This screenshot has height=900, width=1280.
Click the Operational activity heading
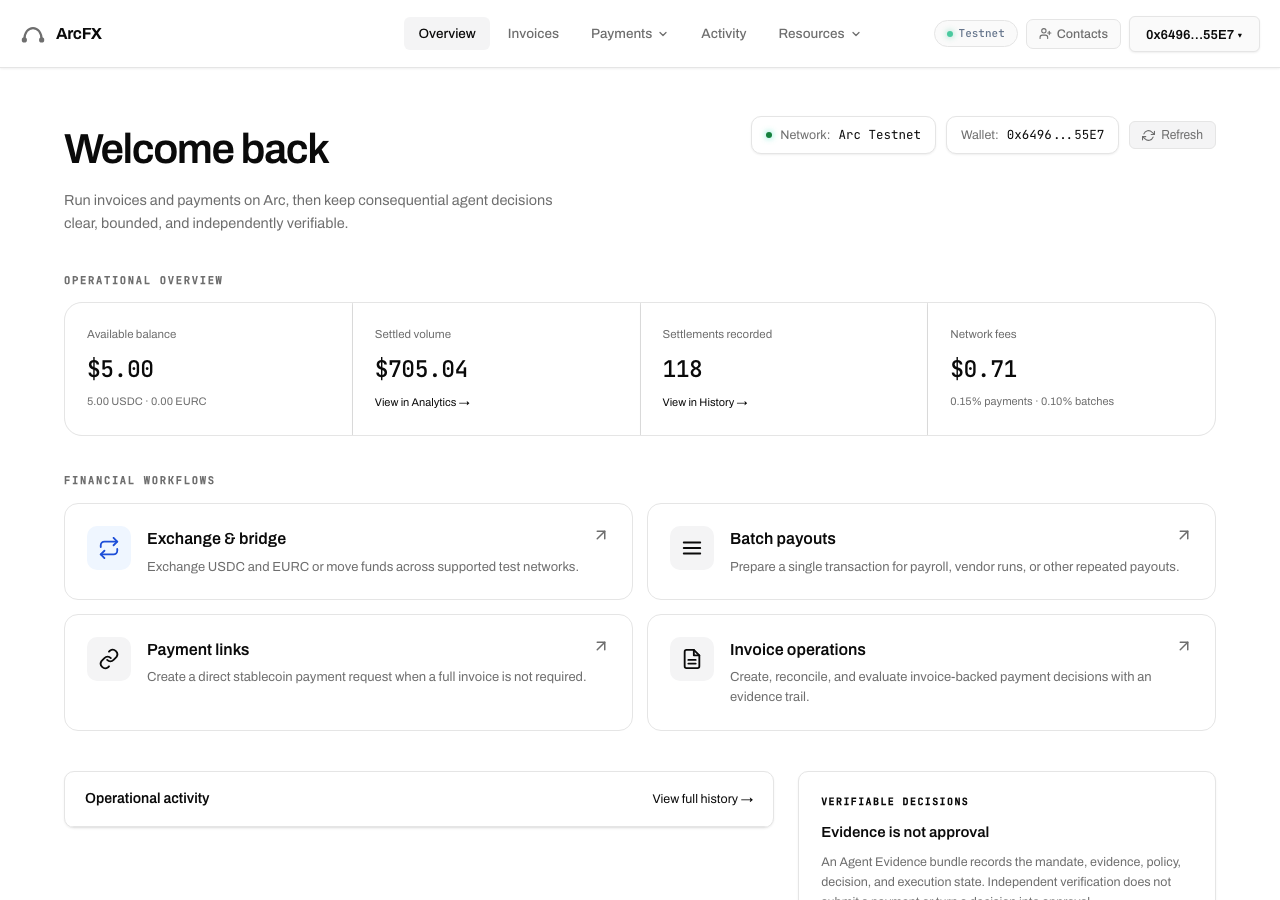[147, 798]
